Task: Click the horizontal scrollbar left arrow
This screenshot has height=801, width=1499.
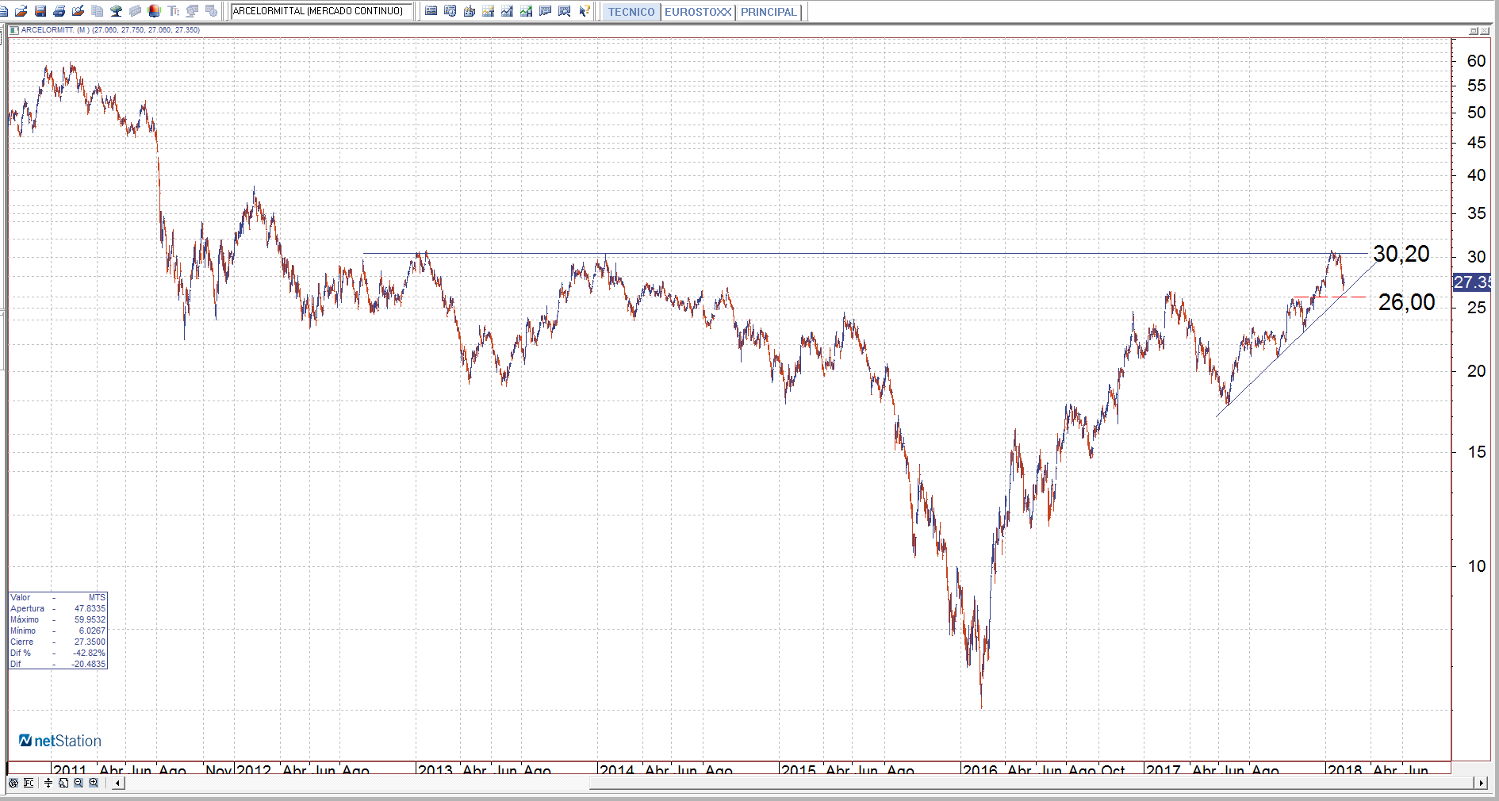Action: [118, 783]
